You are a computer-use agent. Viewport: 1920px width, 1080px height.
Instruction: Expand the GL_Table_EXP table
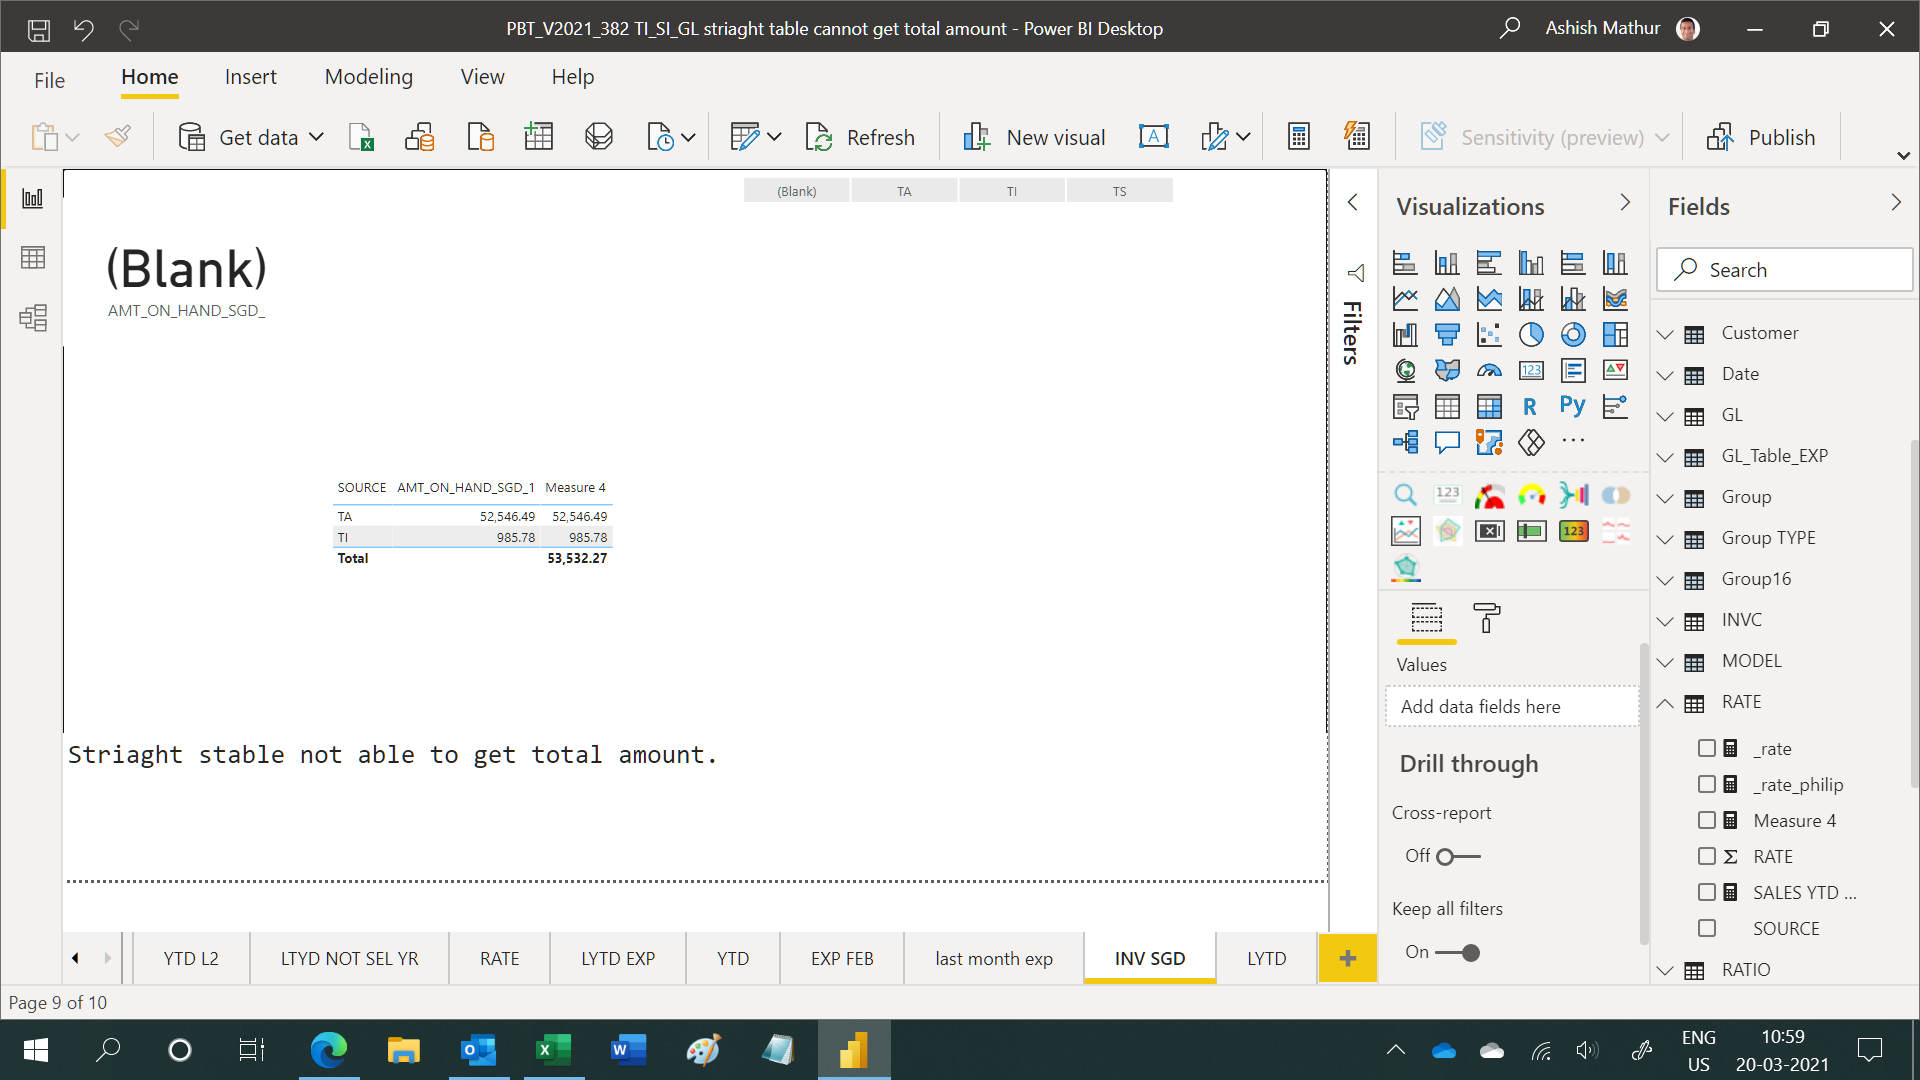tap(1665, 457)
